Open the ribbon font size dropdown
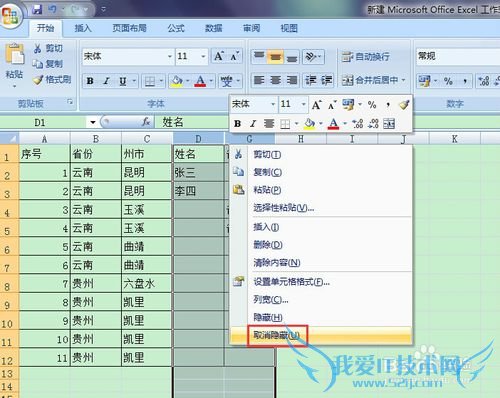The height and width of the screenshot is (398, 500). coord(203,56)
